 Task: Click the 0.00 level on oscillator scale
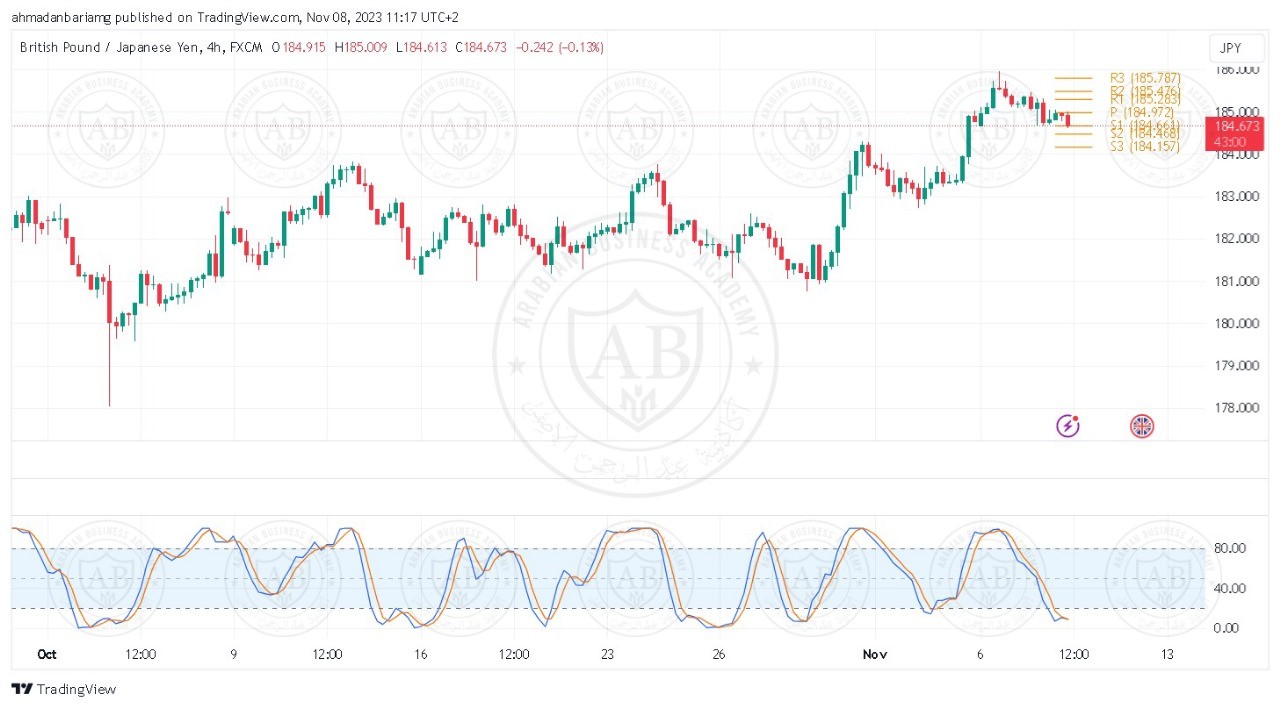(x=1229, y=628)
